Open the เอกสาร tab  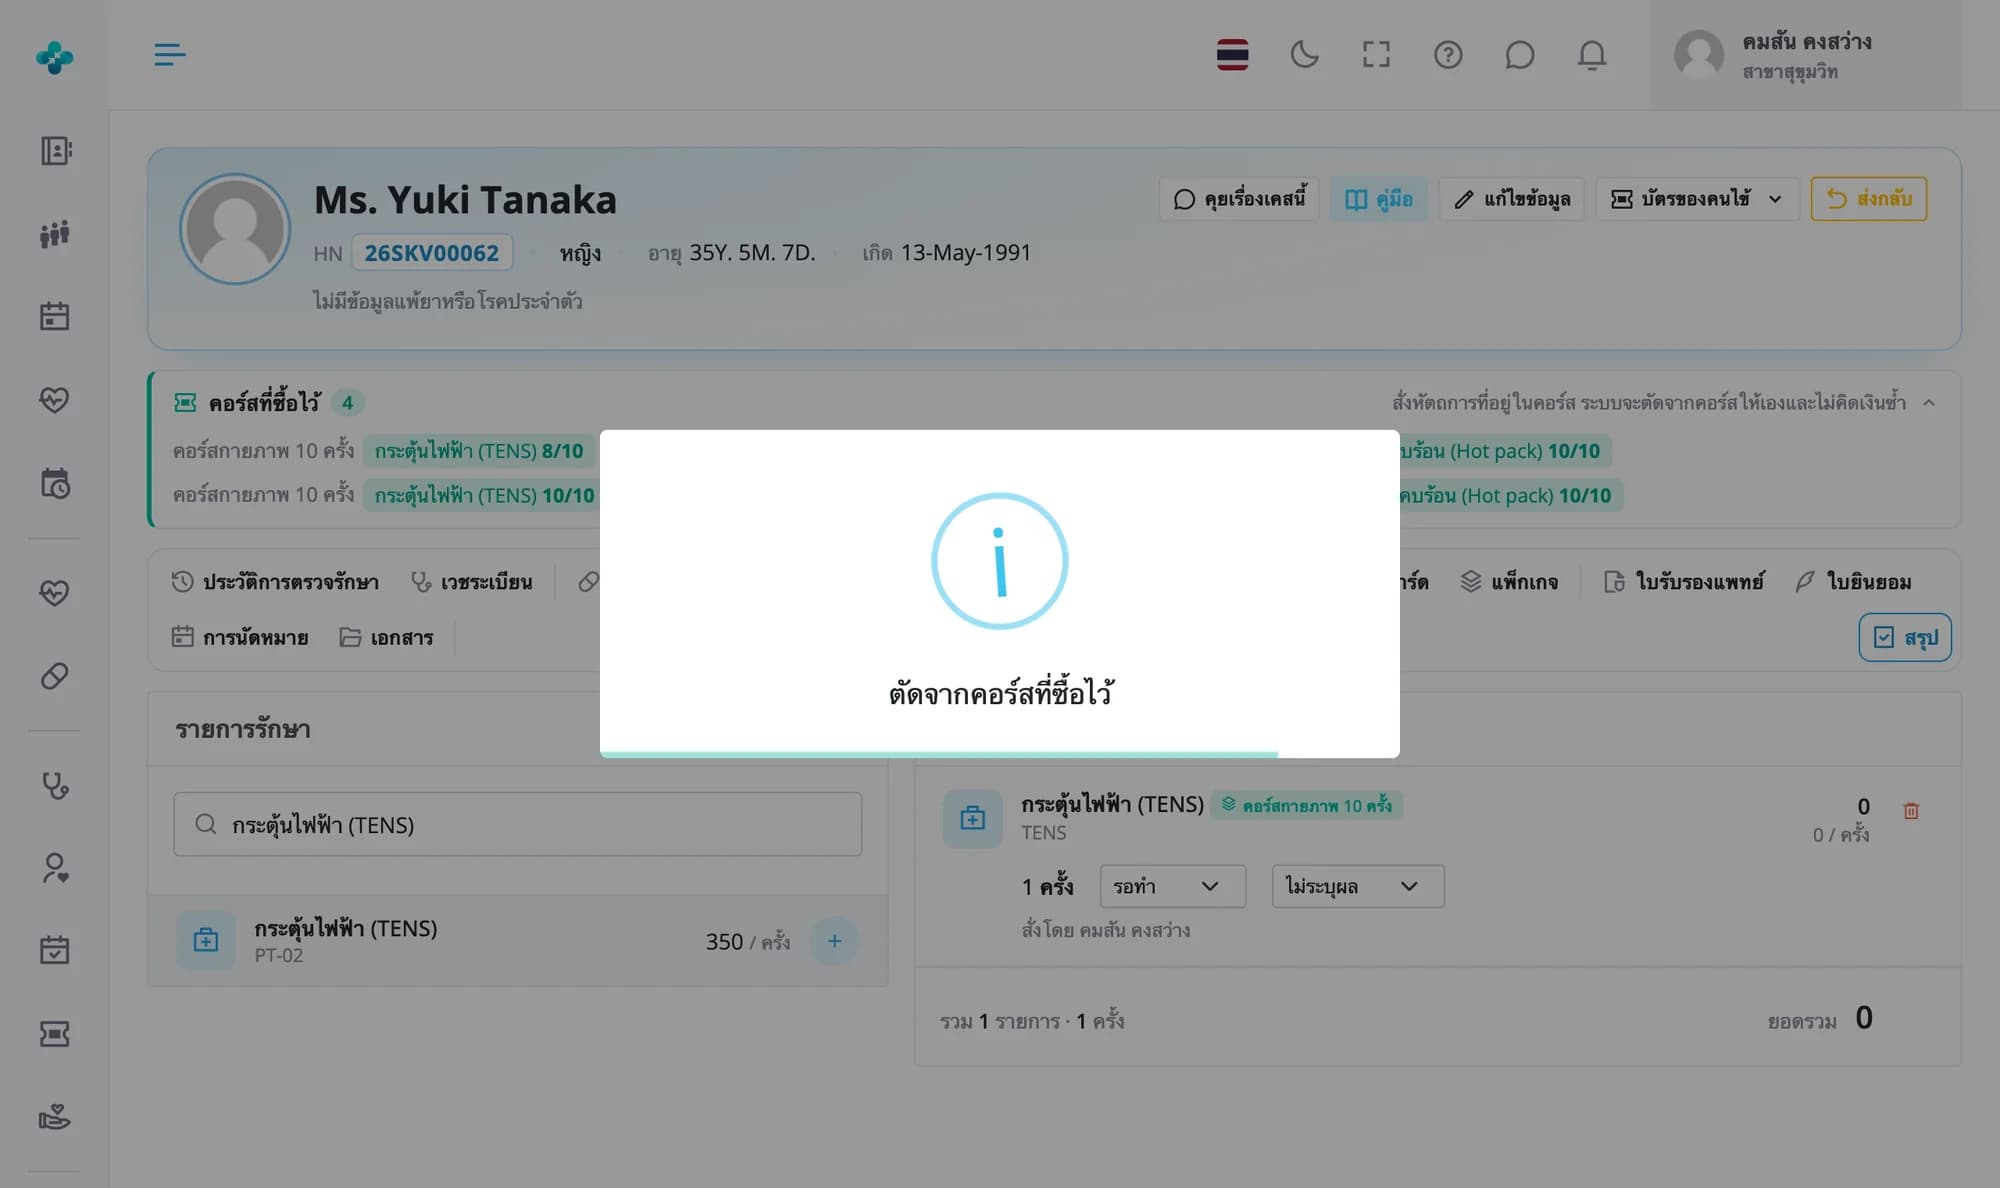click(386, 637)
